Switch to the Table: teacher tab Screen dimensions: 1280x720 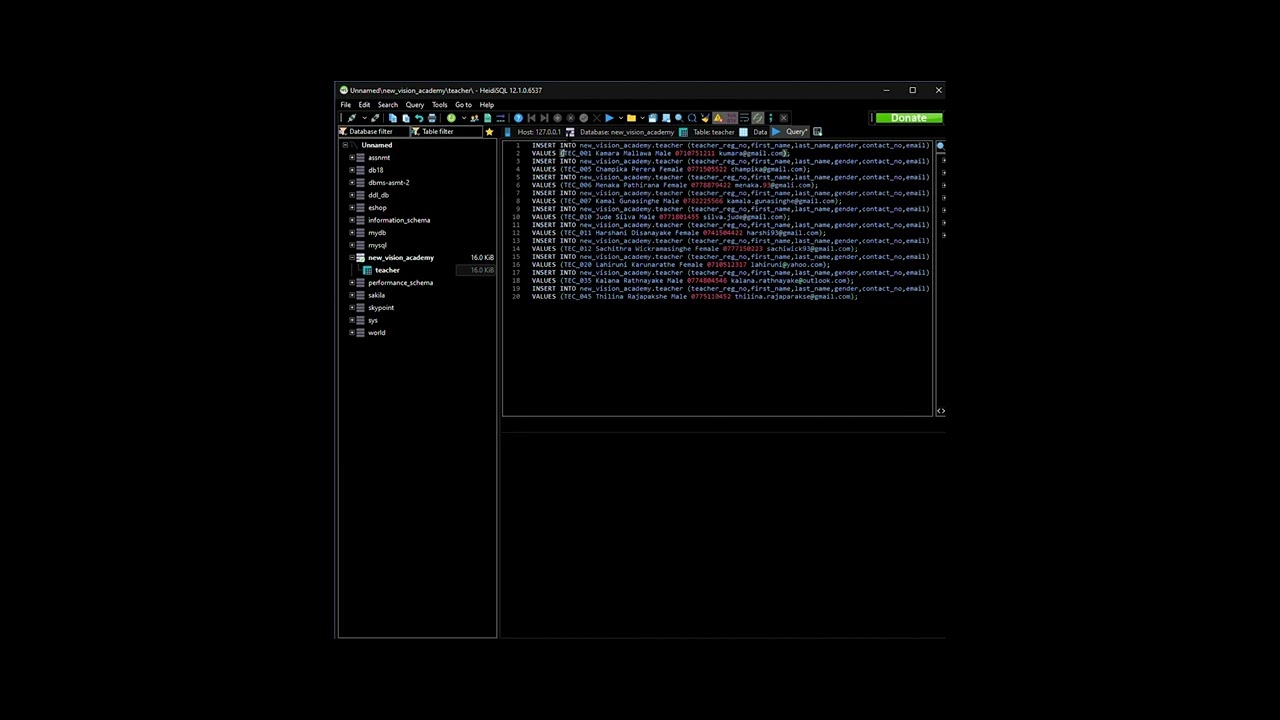click(x=707, y=132)
